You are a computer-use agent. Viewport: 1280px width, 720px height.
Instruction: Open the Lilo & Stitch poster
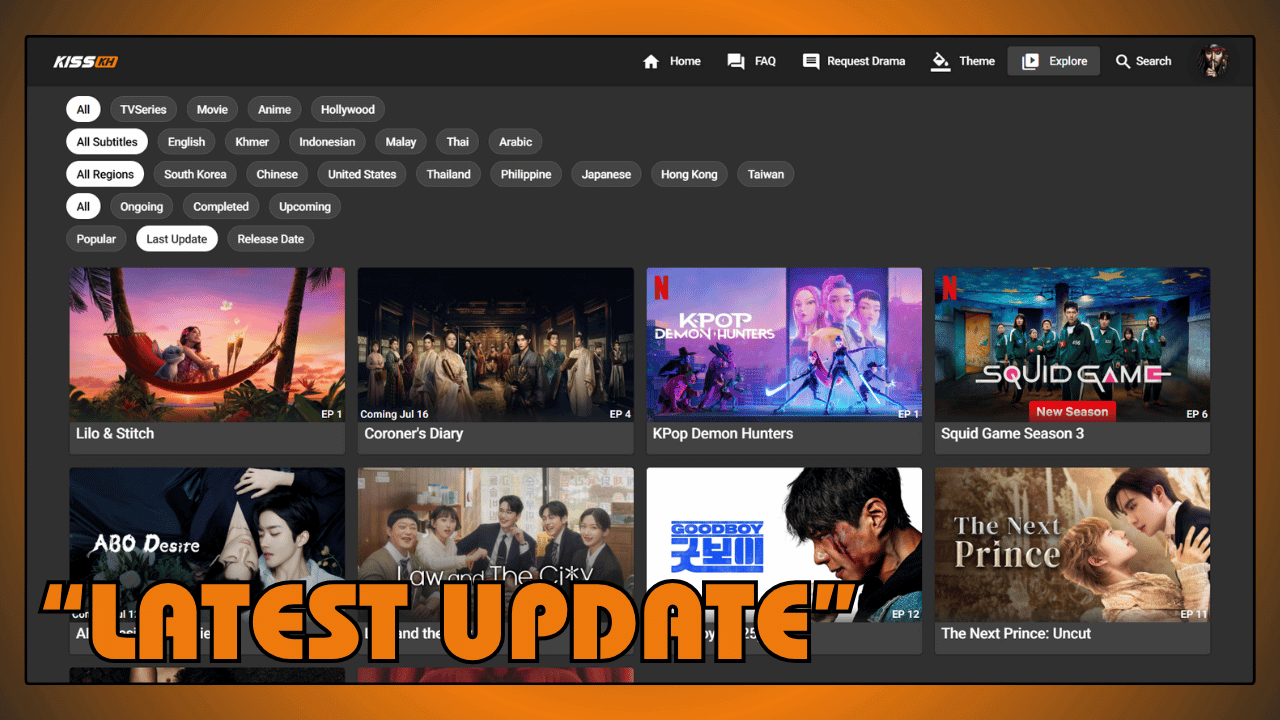(x=207, y=344)
